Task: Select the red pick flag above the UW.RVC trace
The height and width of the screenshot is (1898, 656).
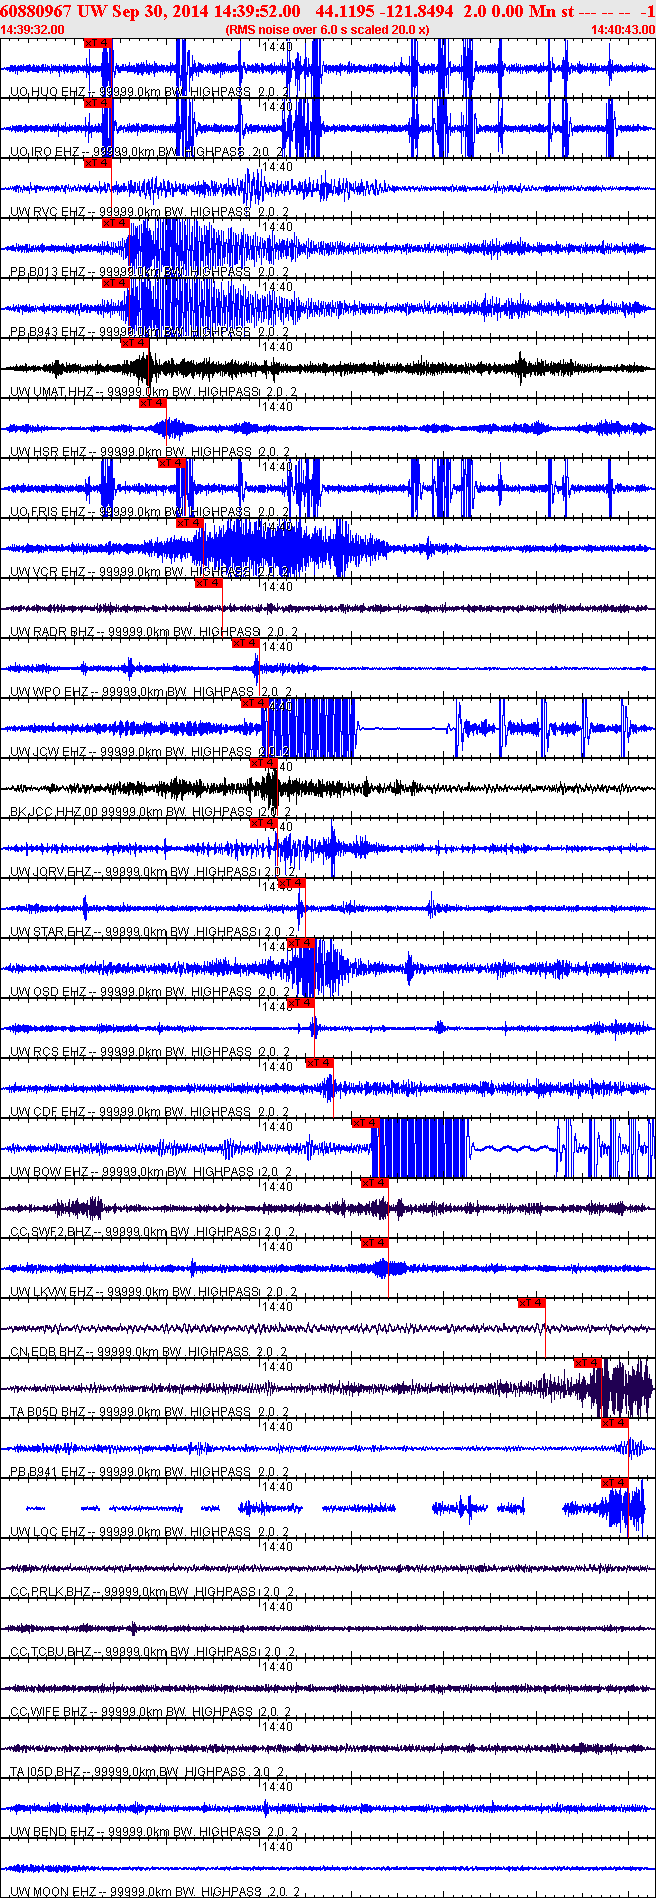Action: coord(97,163)
